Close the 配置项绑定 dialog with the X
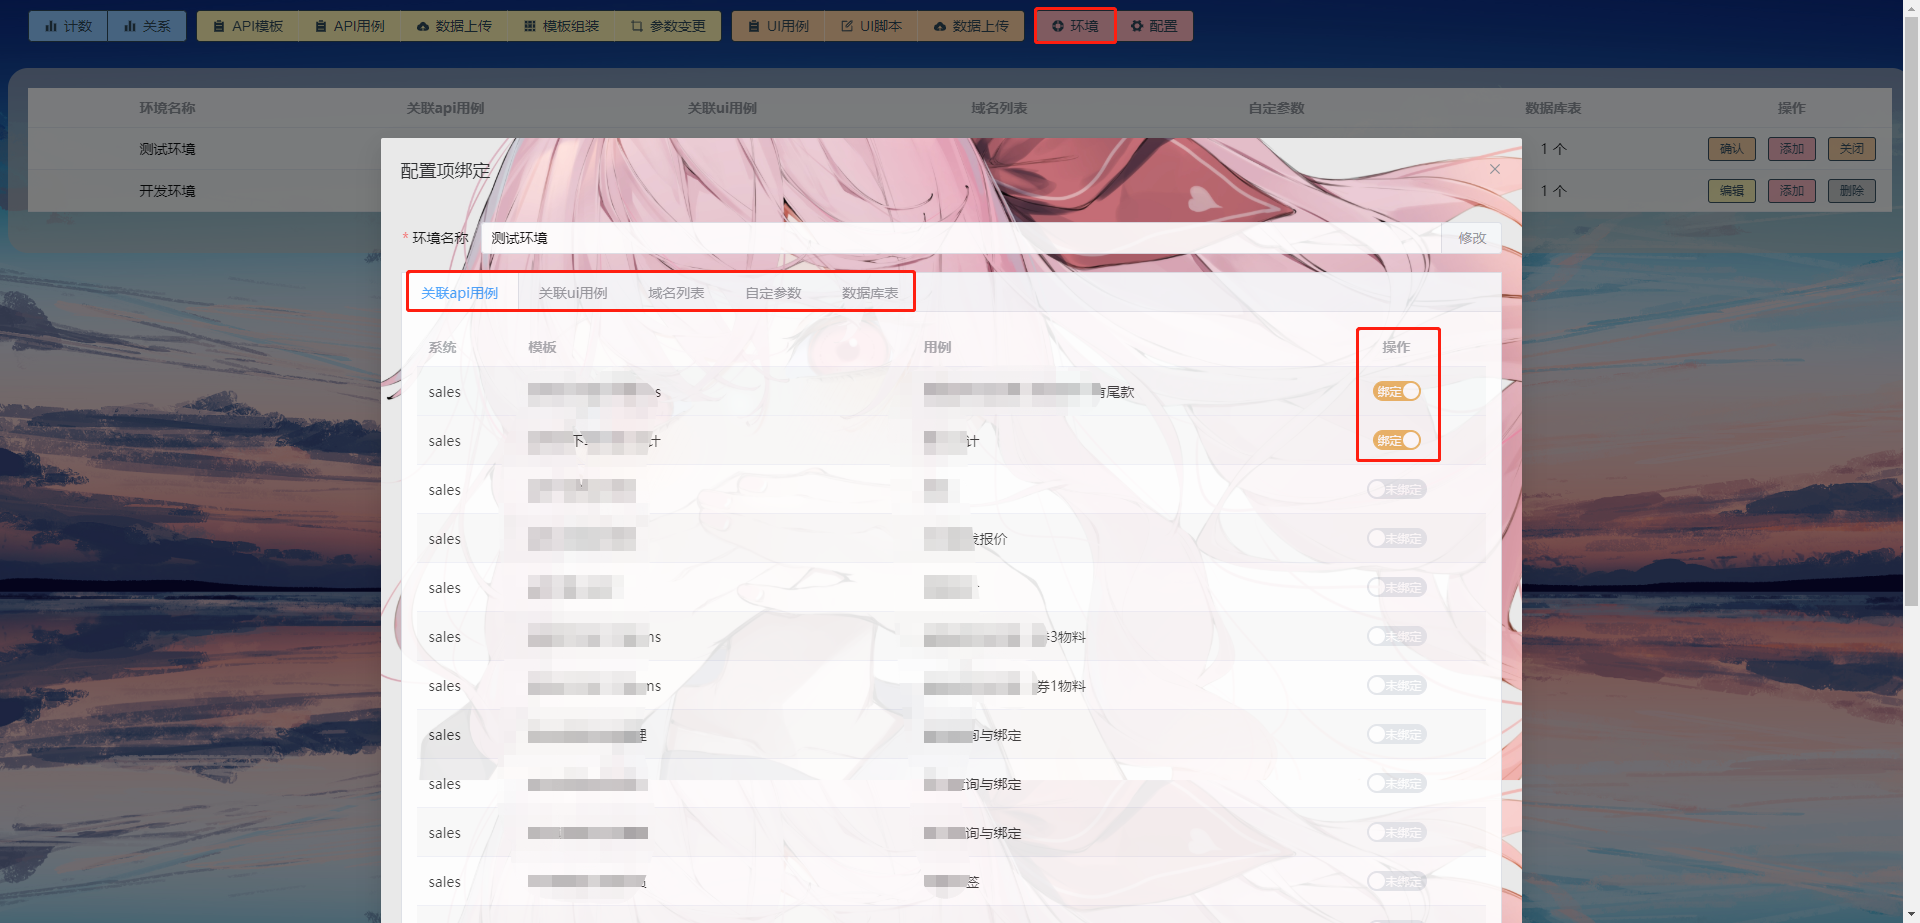The image size is (1920, 923). [x=1495, y=169]
